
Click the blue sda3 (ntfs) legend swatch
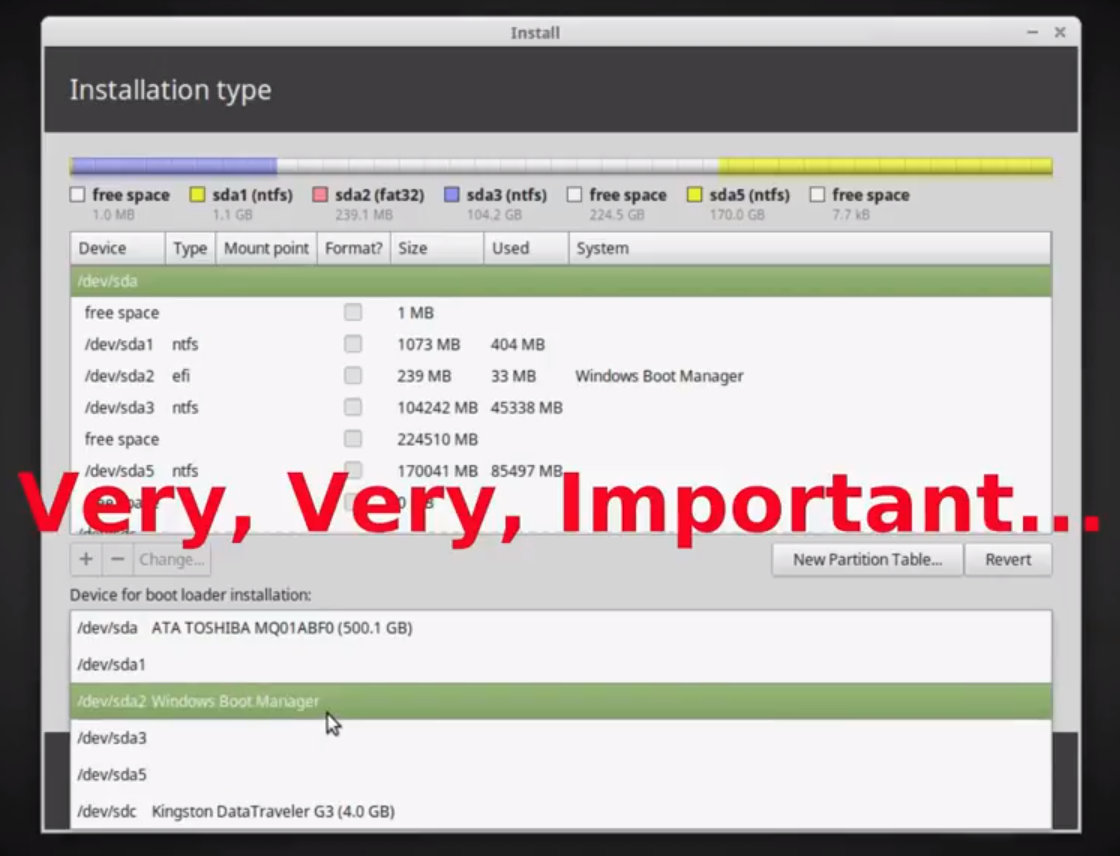pos(452,195)
